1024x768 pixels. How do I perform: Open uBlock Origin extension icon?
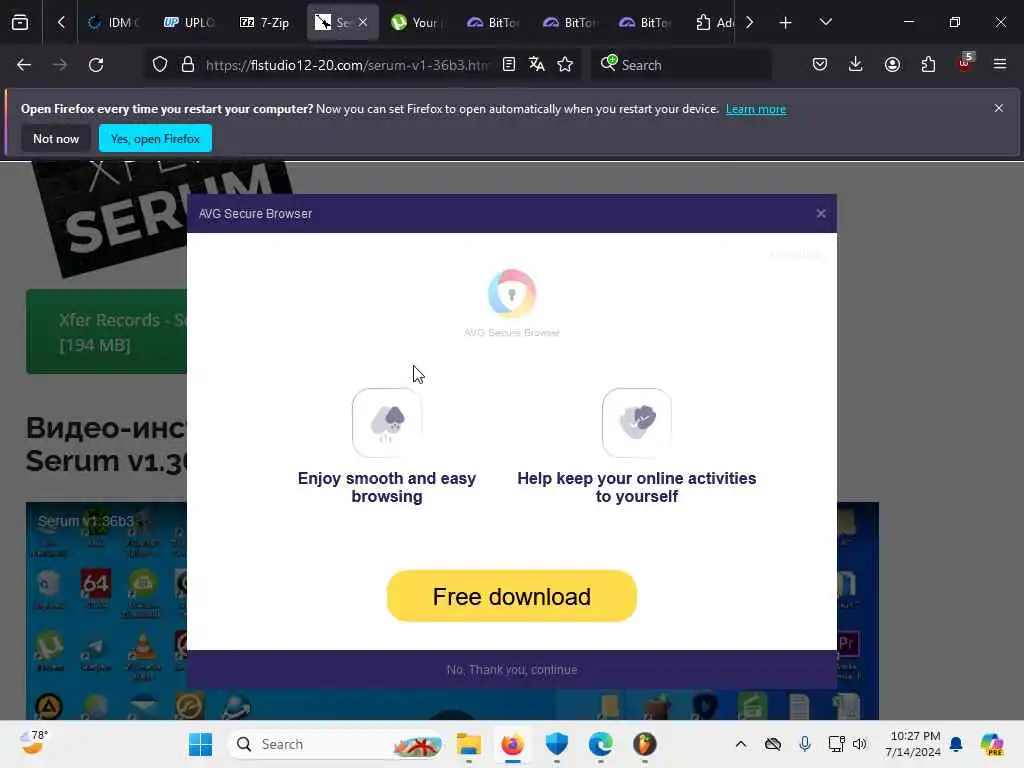(x=965, y=63)
